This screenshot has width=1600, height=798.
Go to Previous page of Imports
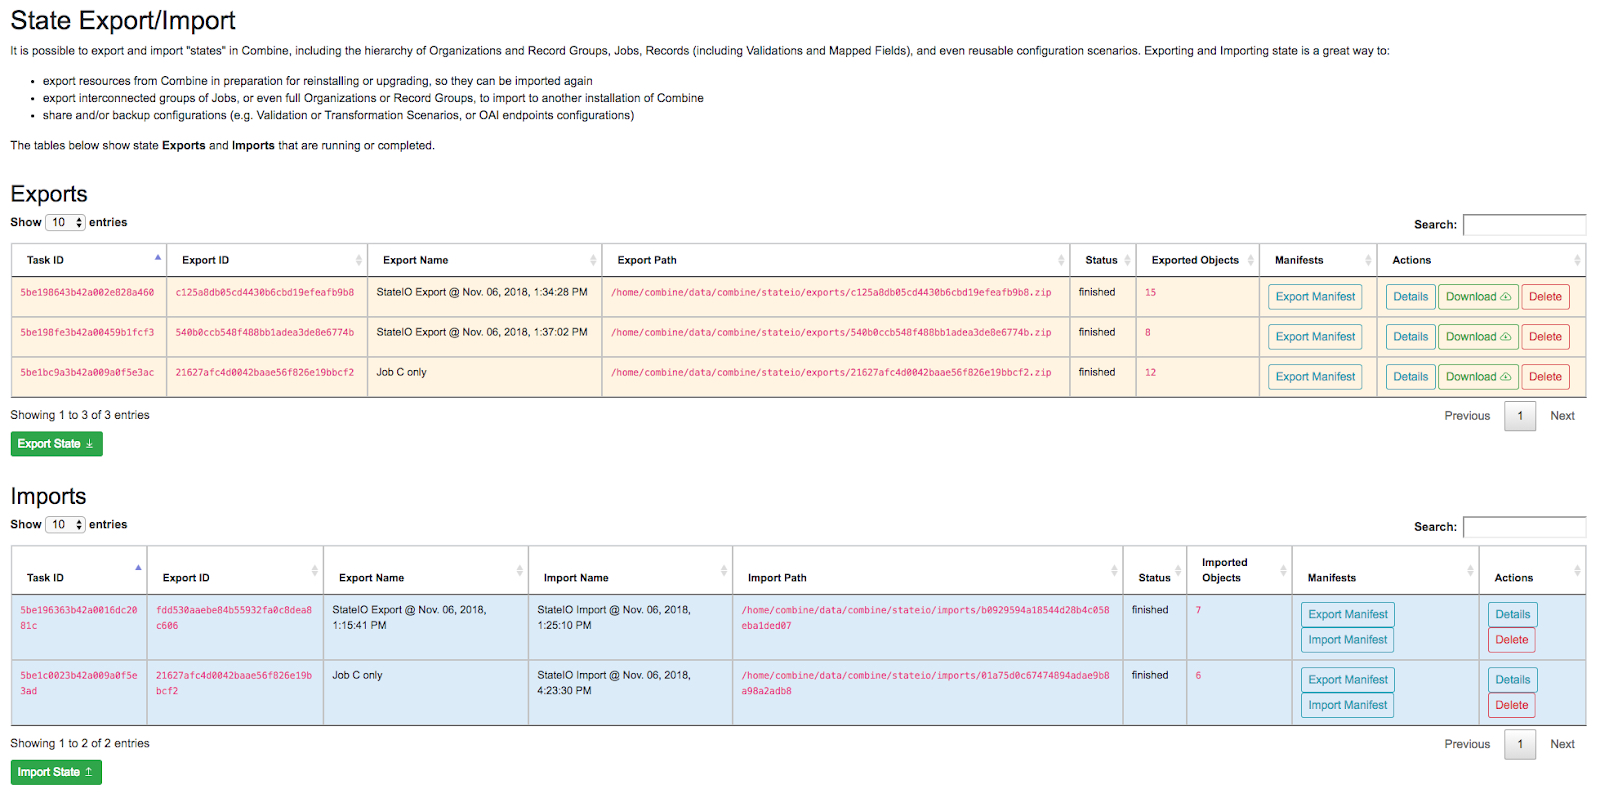coord(1467,744)
